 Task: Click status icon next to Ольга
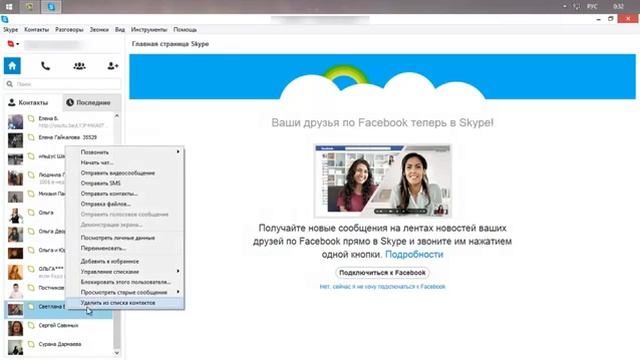pos(31,213)
